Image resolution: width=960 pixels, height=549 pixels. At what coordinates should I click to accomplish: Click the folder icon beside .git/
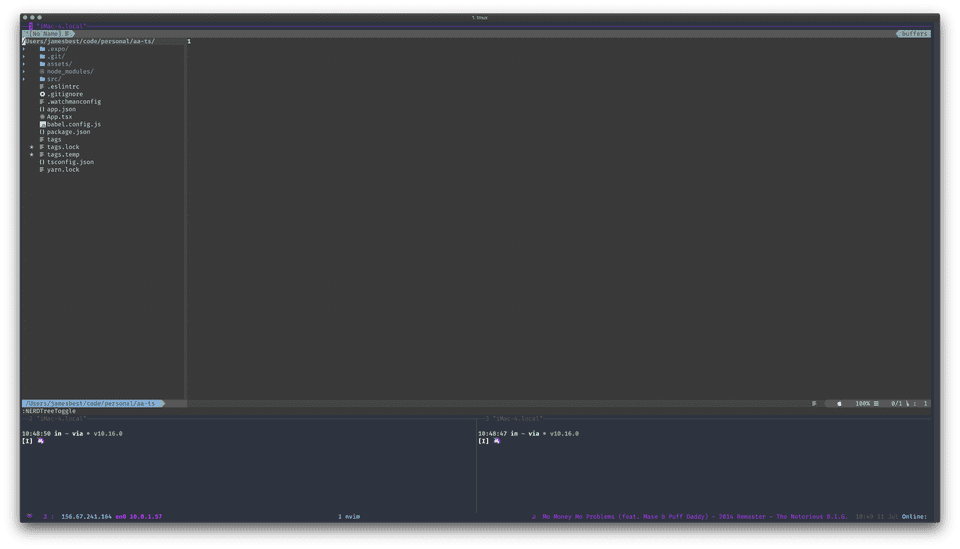point(42,56)
